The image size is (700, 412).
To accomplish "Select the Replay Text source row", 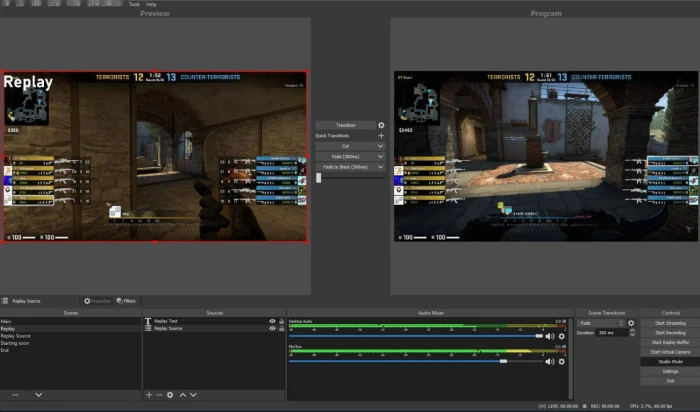I will pos(214,321).
